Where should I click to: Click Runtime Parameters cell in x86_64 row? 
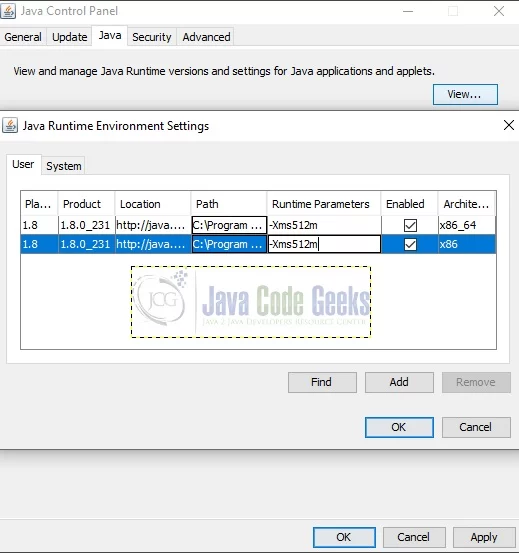click(324, 225)
